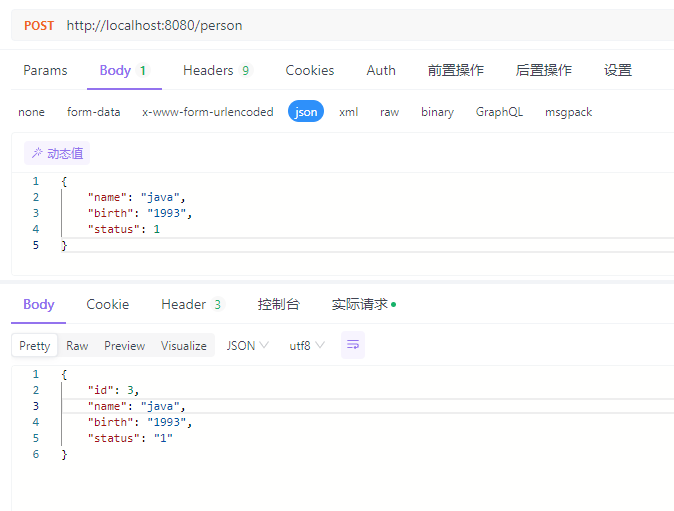Screen dimensions: 674x511
Task: Open the JSON format dropdown
Action: (248, 346)
